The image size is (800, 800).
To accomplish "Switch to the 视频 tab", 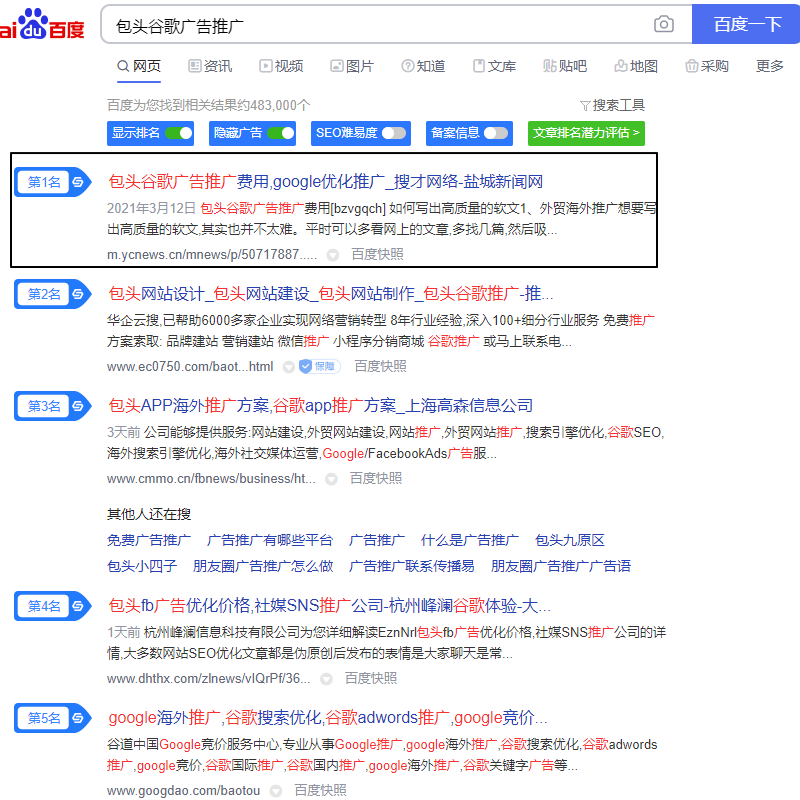I will [281, 66].
